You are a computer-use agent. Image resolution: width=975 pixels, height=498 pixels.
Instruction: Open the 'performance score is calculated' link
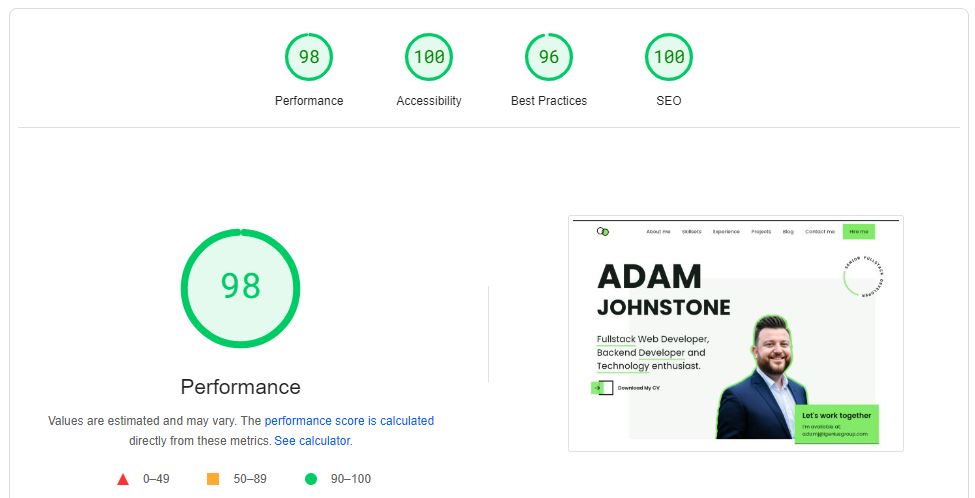pyautogui.click(x=349, y=421)
